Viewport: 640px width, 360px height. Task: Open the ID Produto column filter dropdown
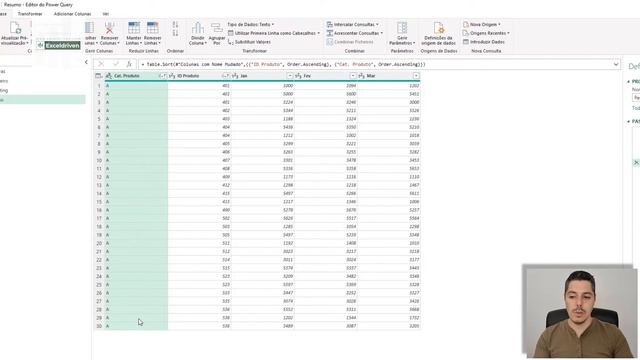click(x=226, y=76)
